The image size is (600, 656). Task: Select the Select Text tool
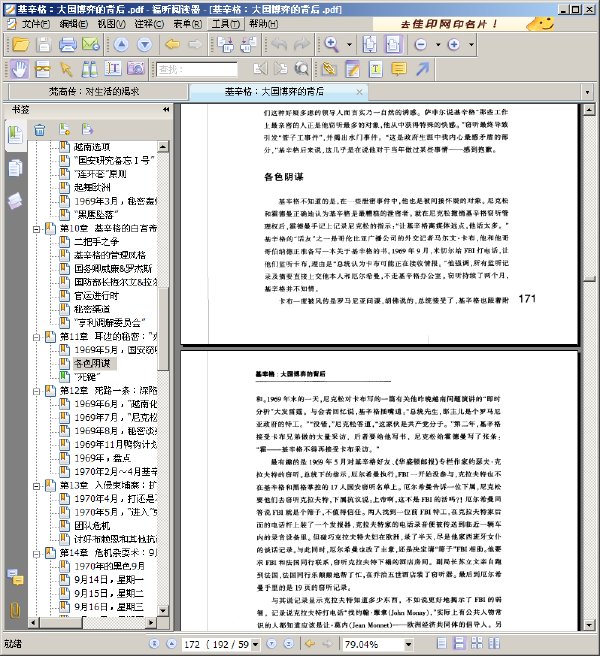pos(113,69)
